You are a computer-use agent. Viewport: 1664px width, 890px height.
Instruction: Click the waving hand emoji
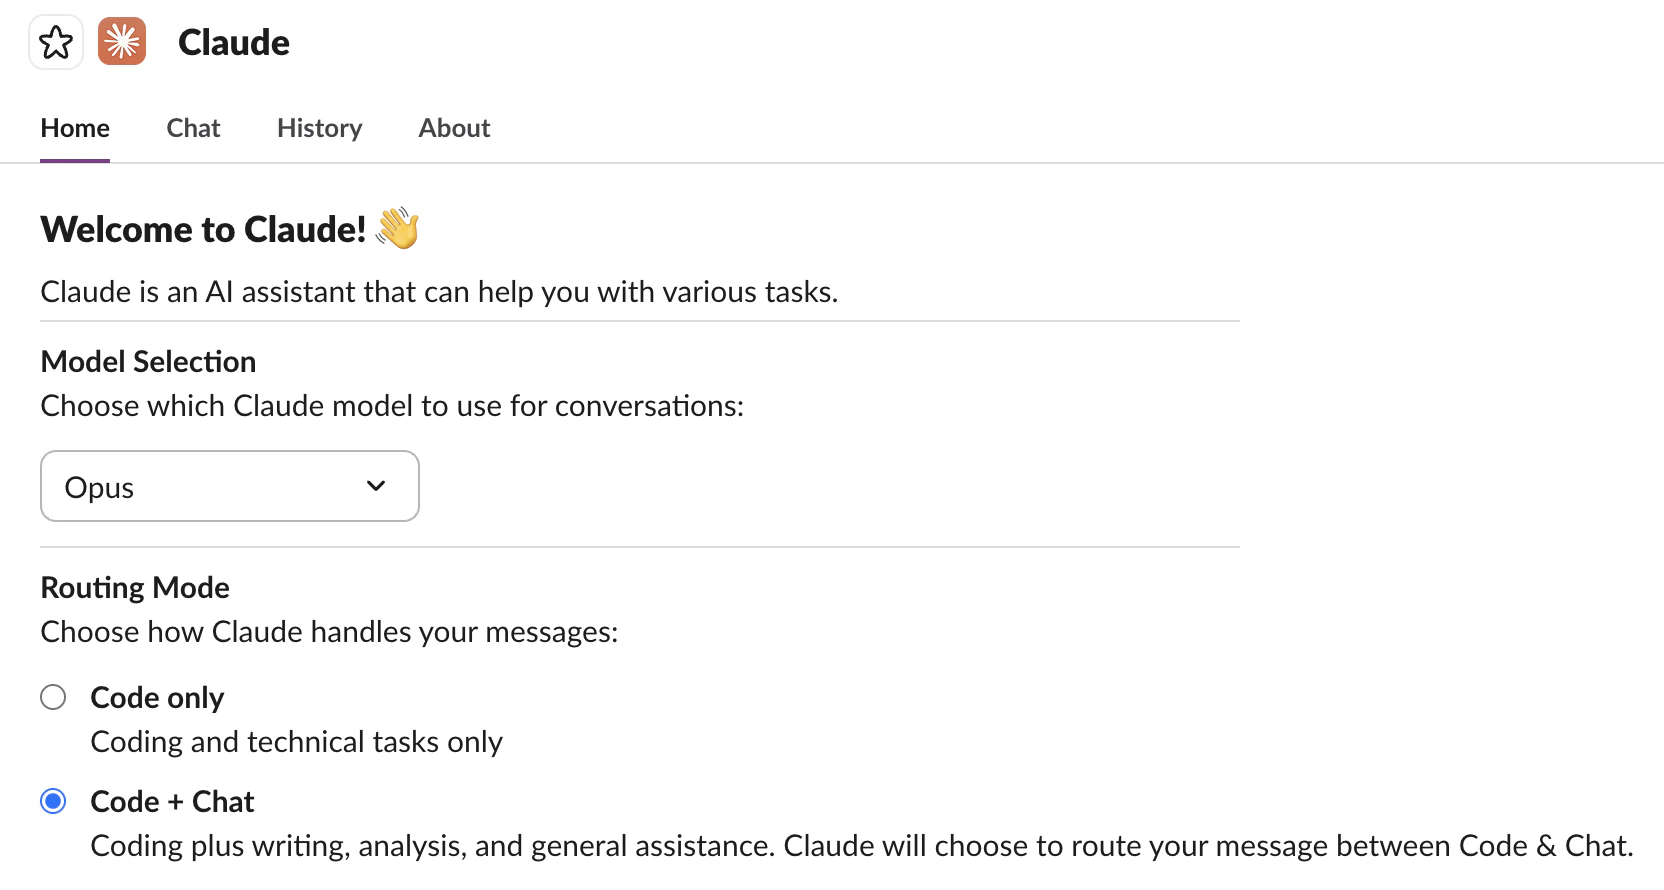click(396, 227)
